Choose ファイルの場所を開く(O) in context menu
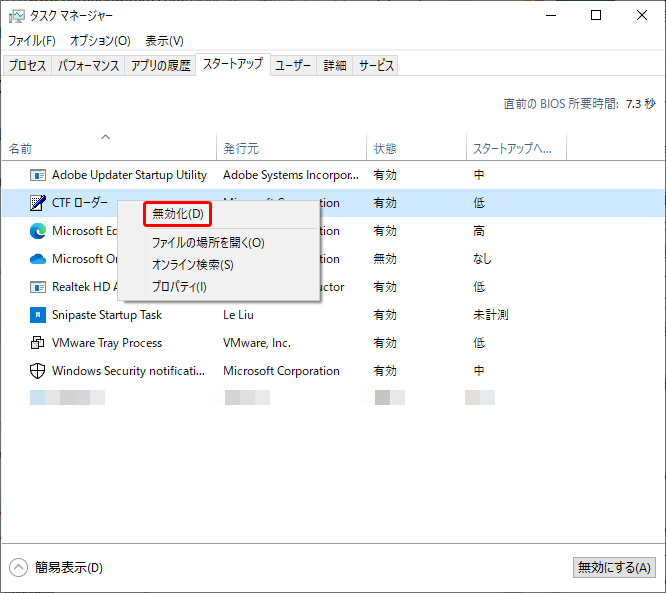666x593 pixels. point(208,243)
